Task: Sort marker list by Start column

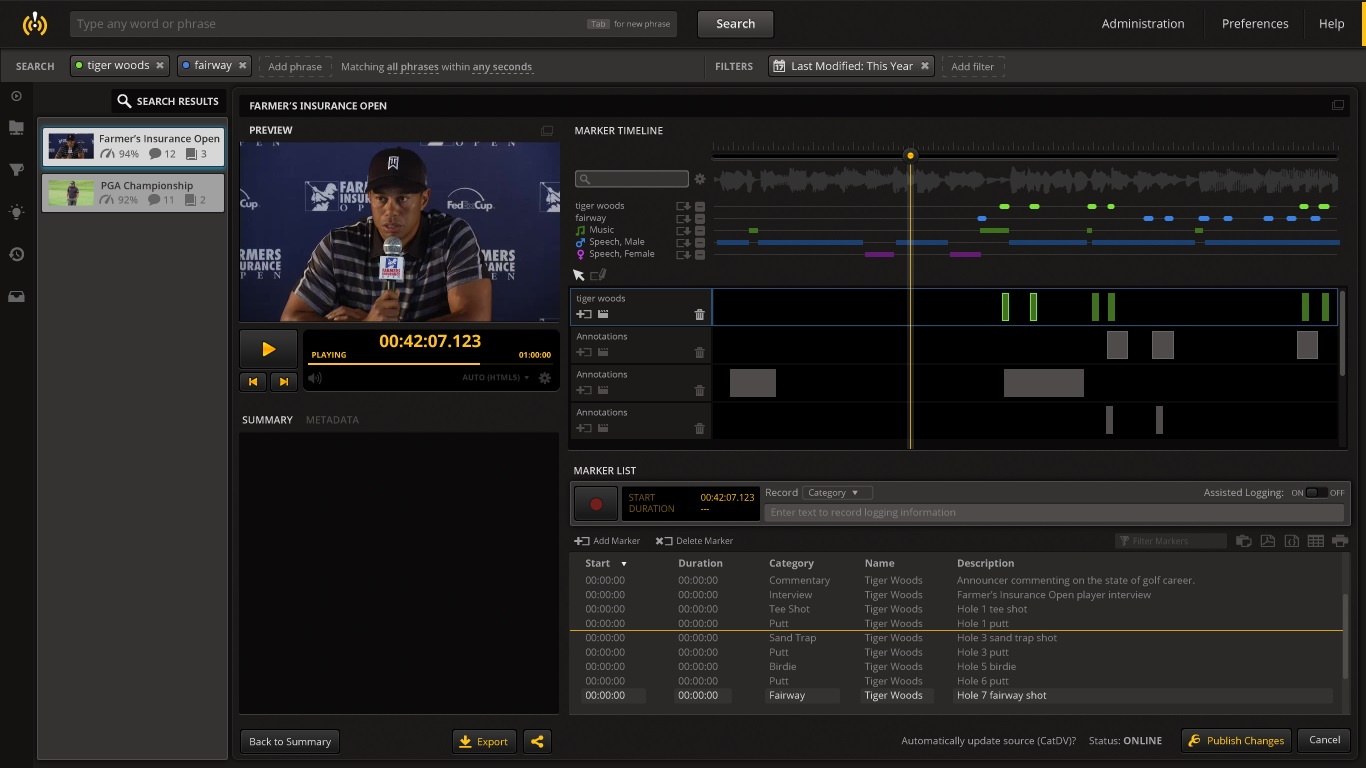Action: [606, 563]
